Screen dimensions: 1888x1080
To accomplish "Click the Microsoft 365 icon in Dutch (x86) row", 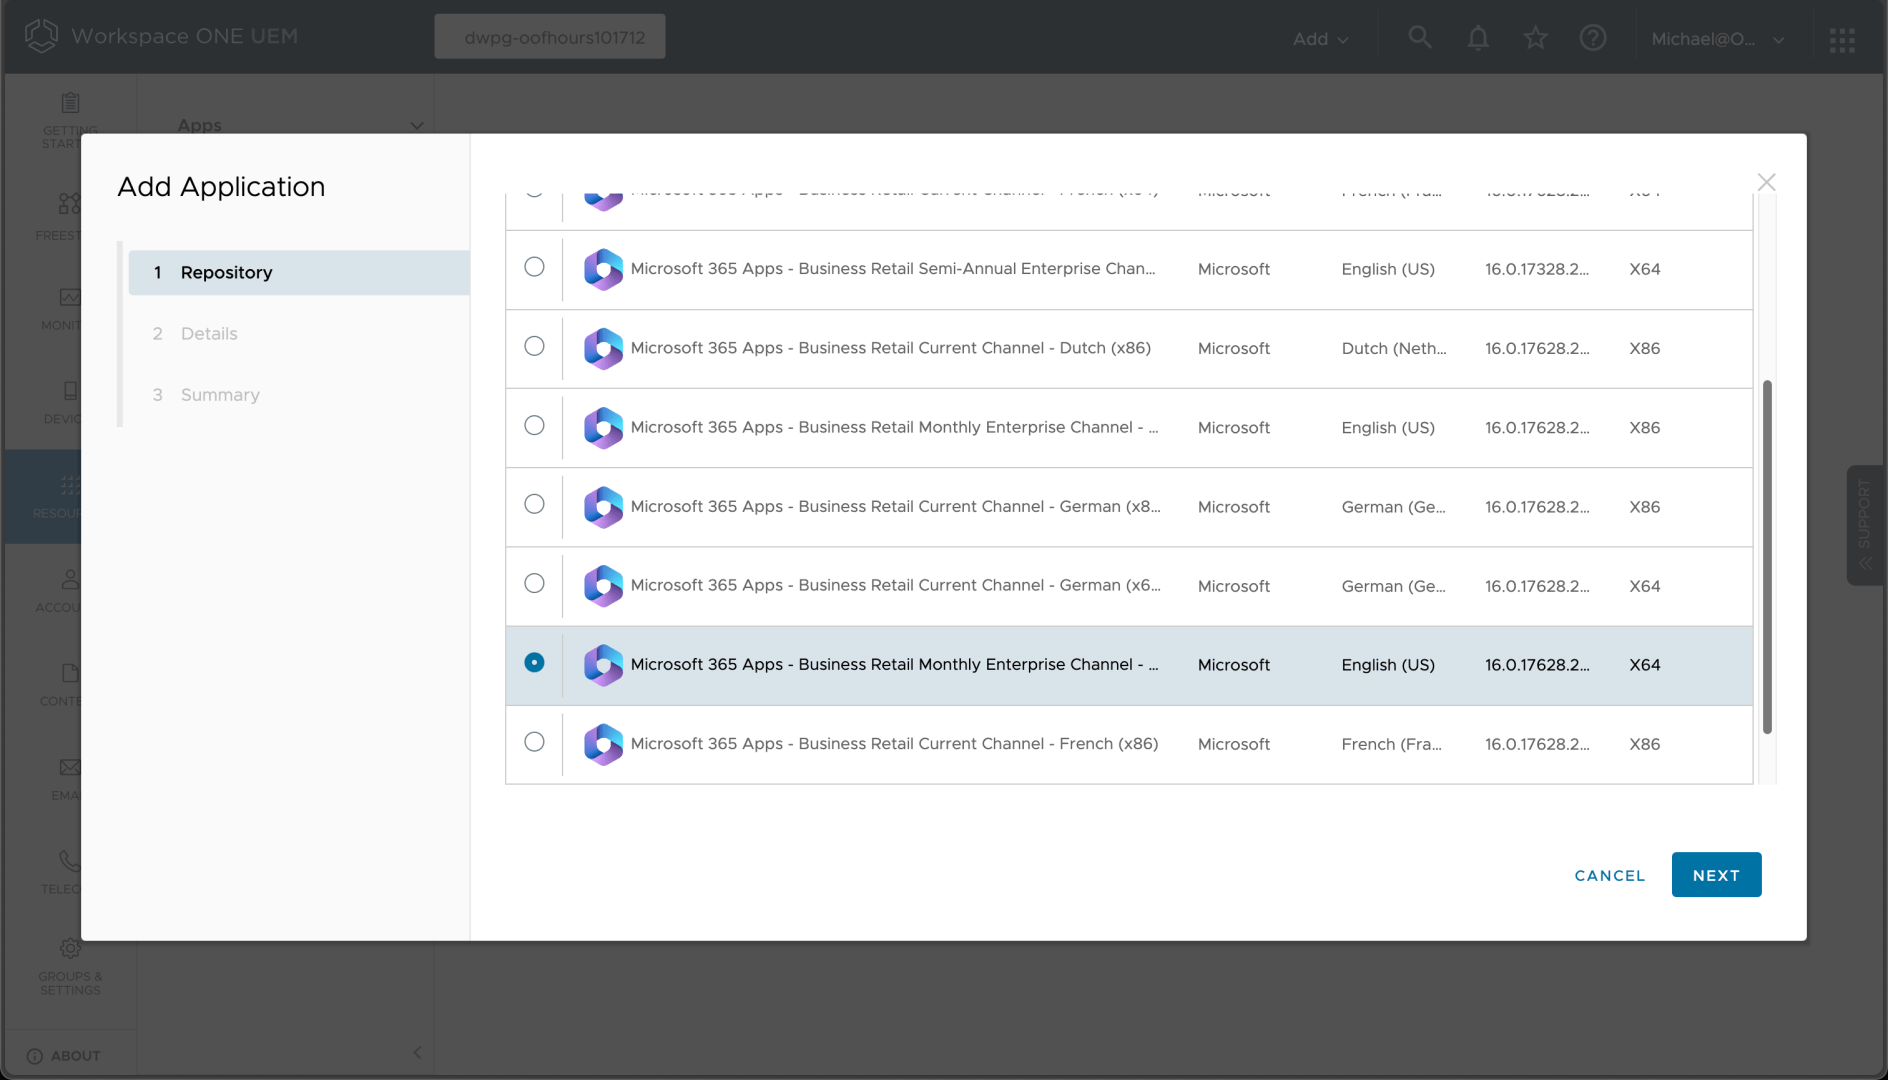I will click(603, 349).
